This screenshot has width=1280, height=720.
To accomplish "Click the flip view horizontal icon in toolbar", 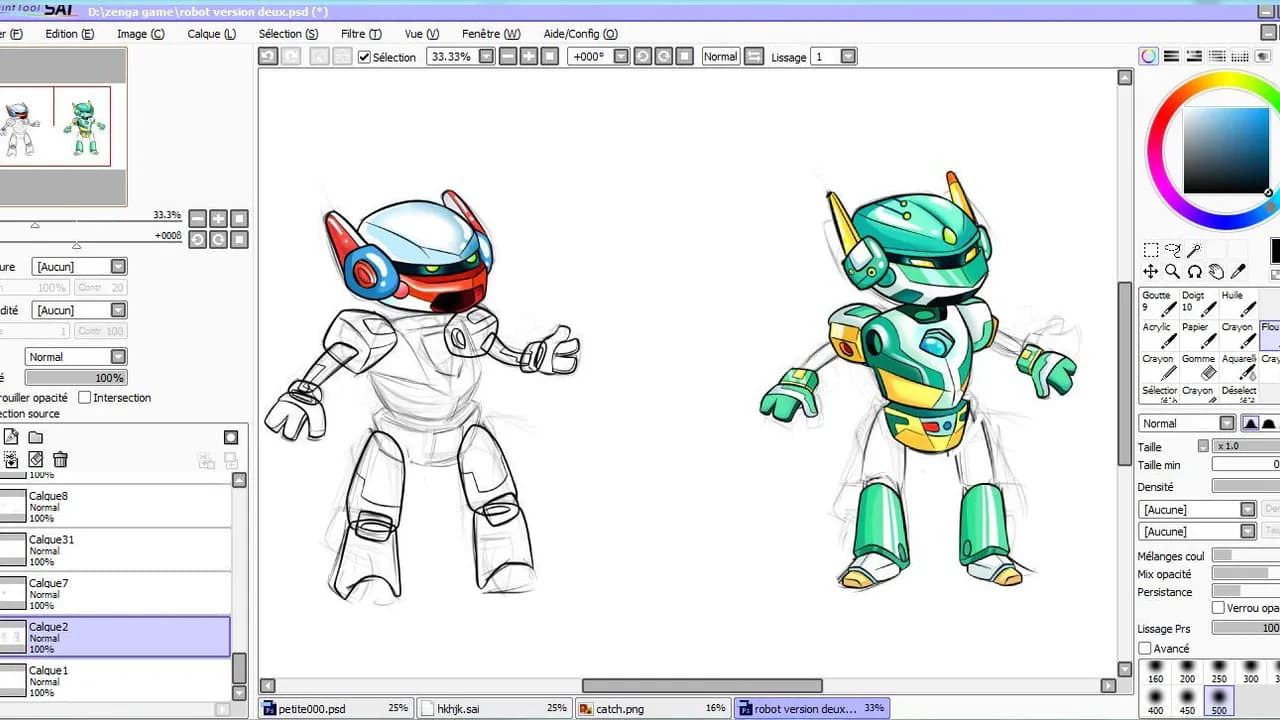I will click(754, 57).
